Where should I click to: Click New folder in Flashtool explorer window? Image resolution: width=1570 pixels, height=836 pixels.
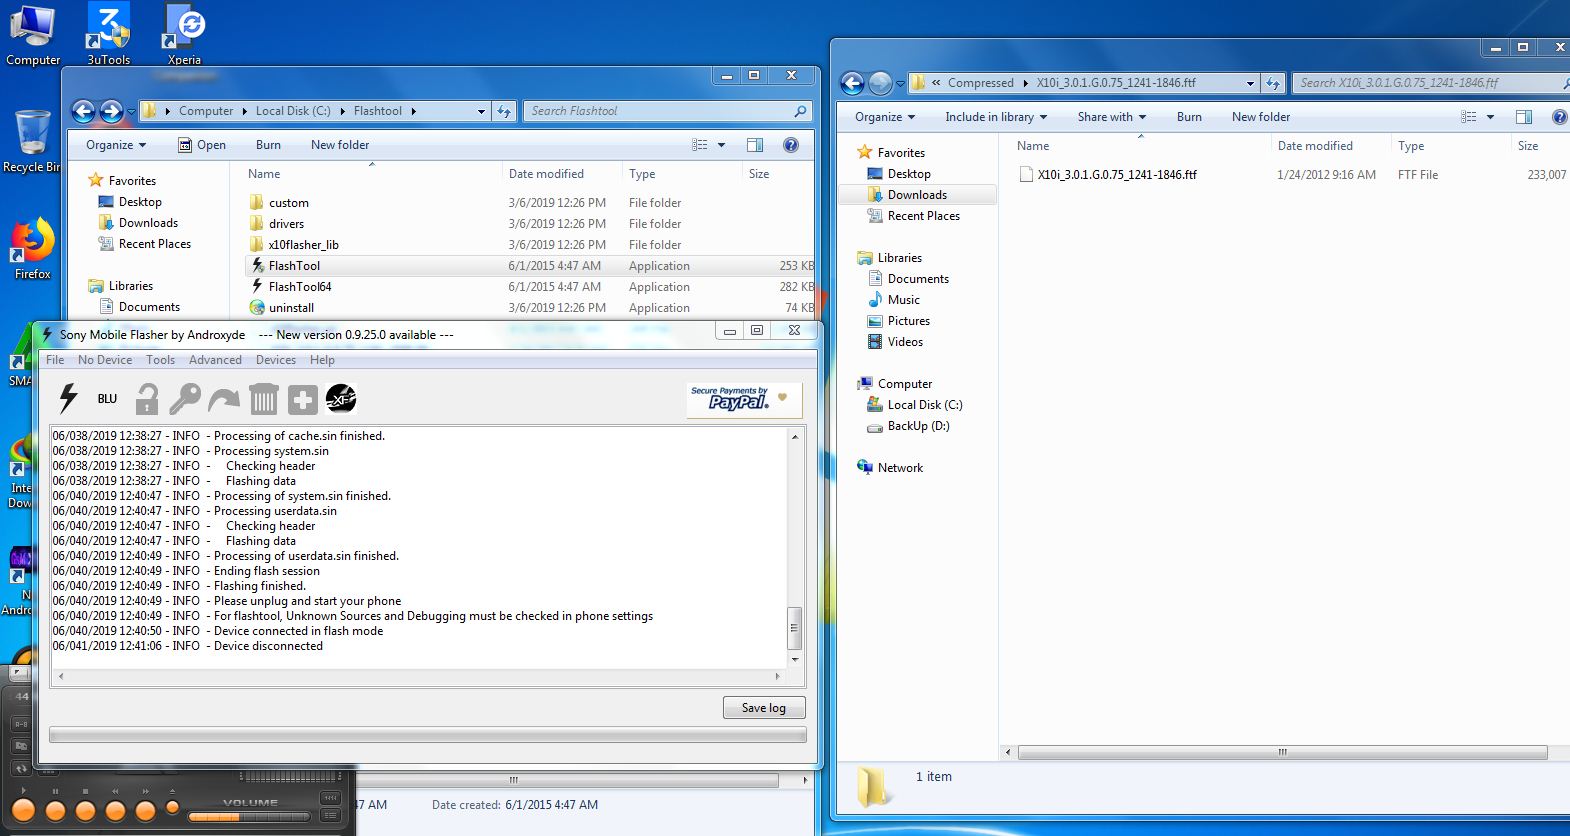click(340, 145)
